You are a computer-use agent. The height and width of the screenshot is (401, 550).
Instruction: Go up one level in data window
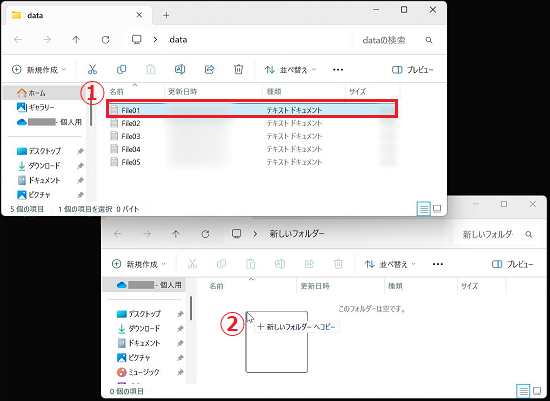76,40
